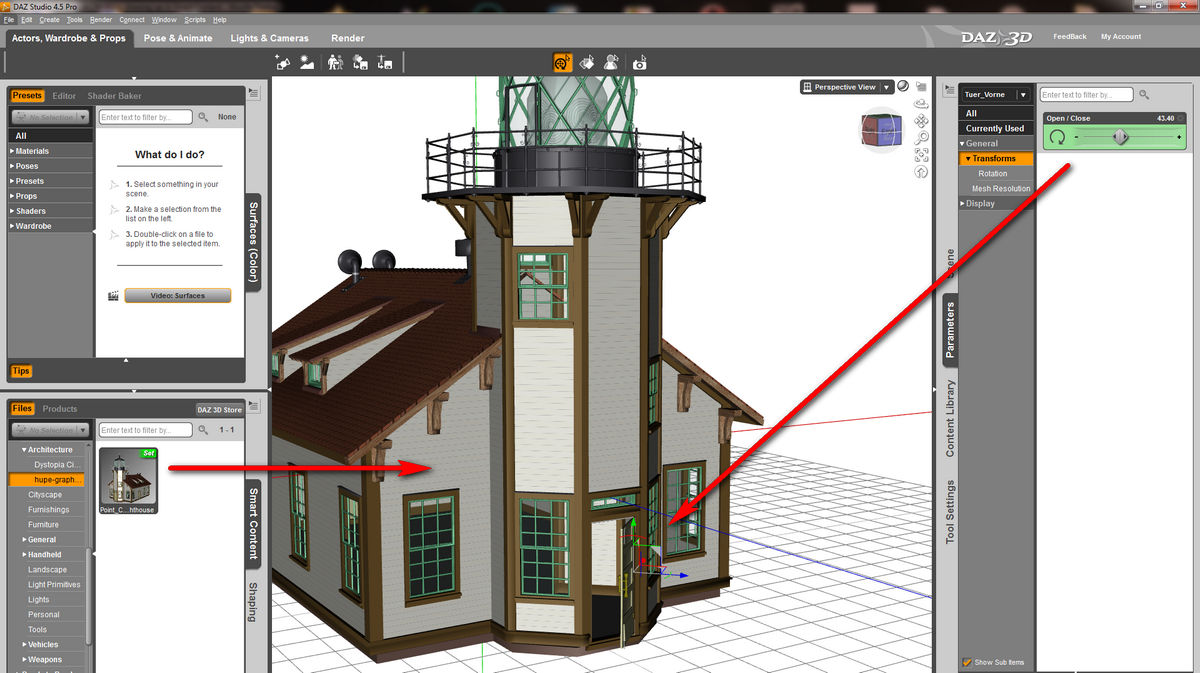Click the video clapperboard icon in Tips

114,296
